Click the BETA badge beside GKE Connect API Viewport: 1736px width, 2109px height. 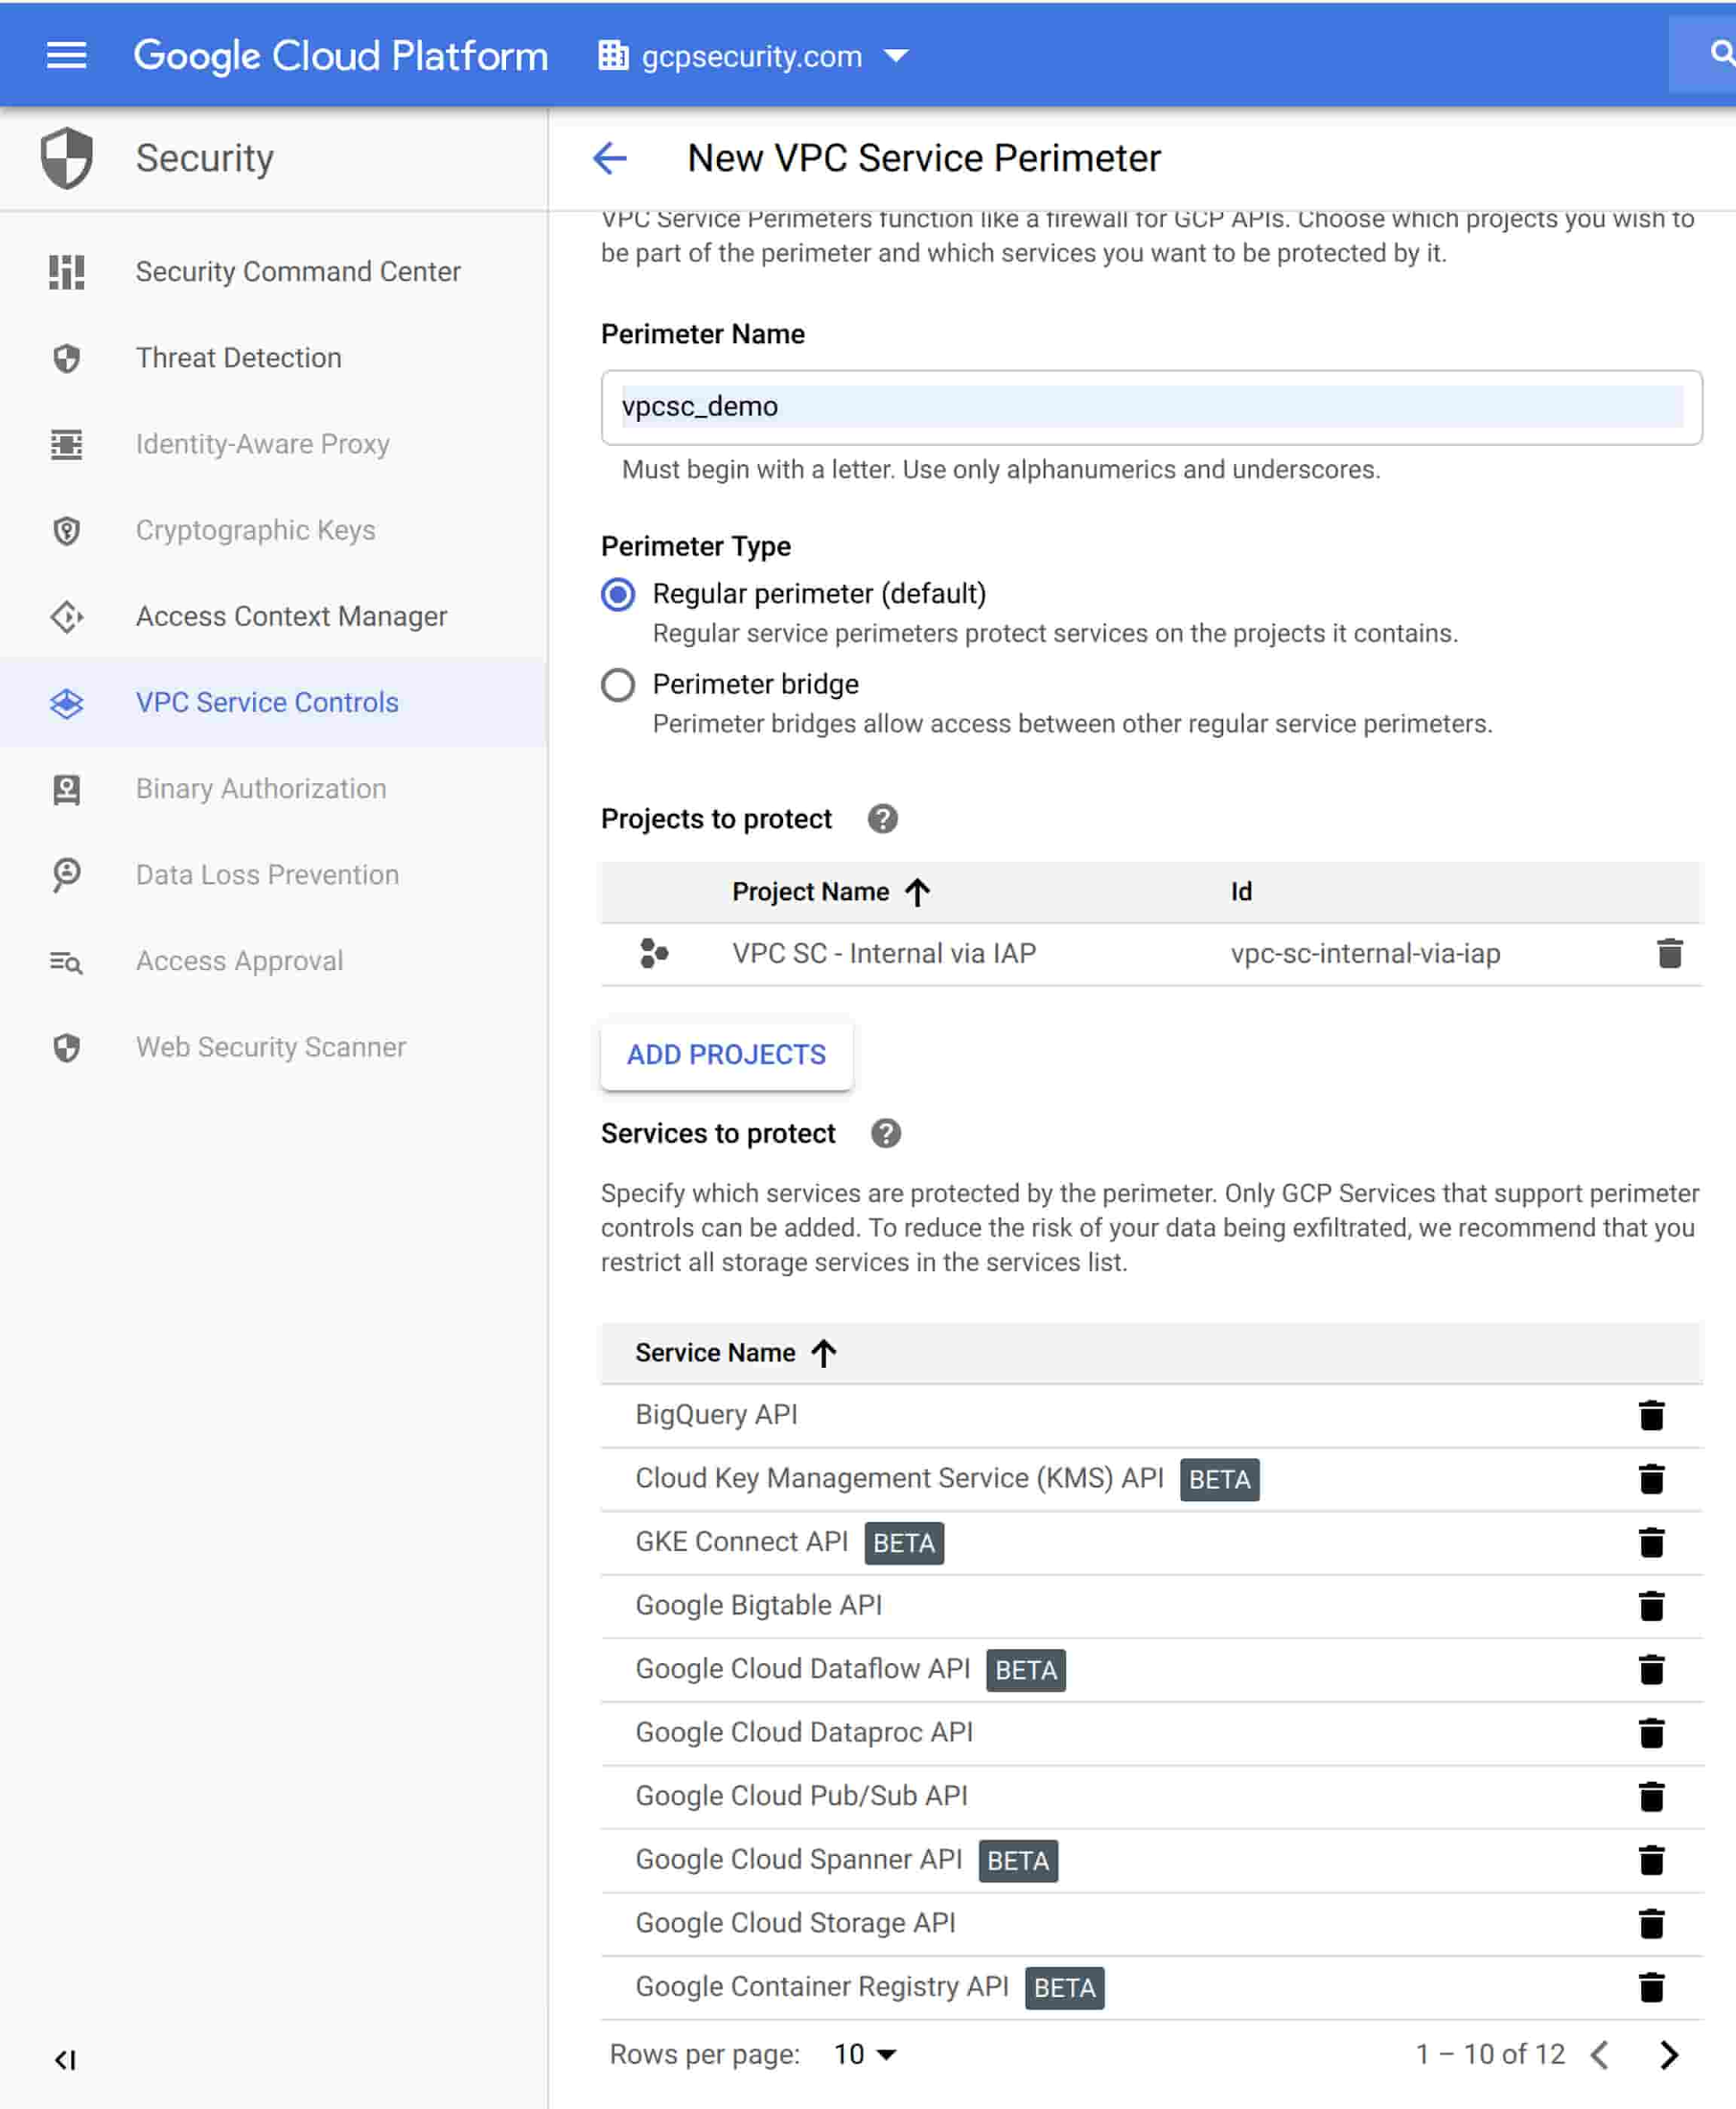[x=903, y=1542]
